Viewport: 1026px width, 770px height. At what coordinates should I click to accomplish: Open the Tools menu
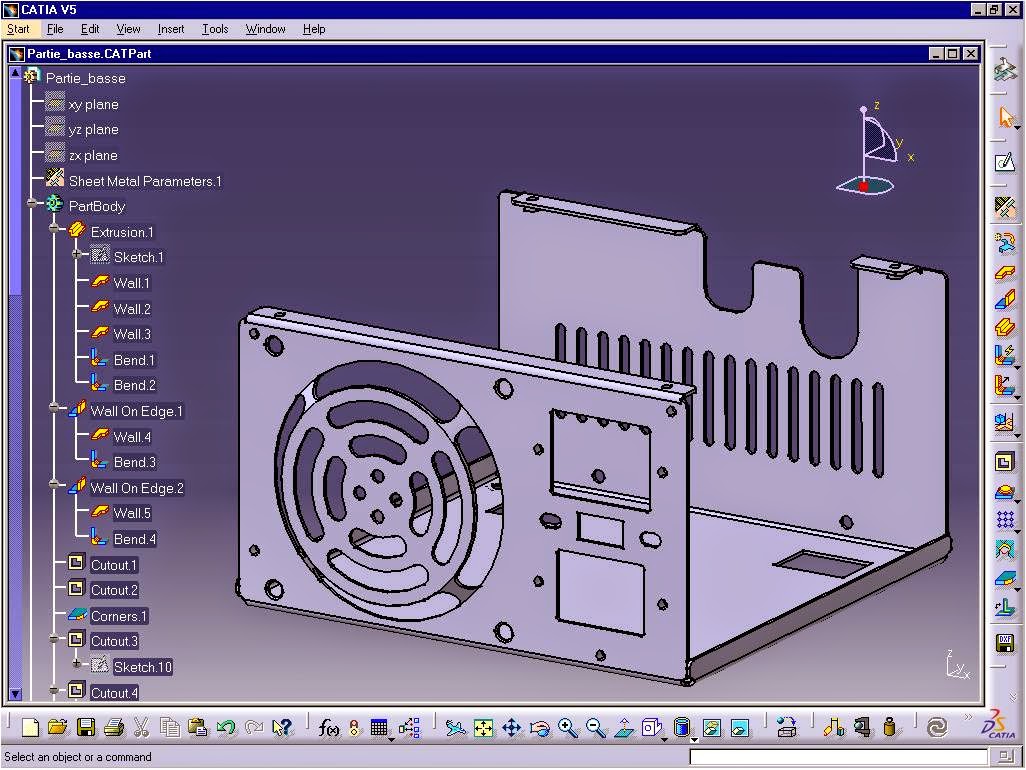pos(214,29)
